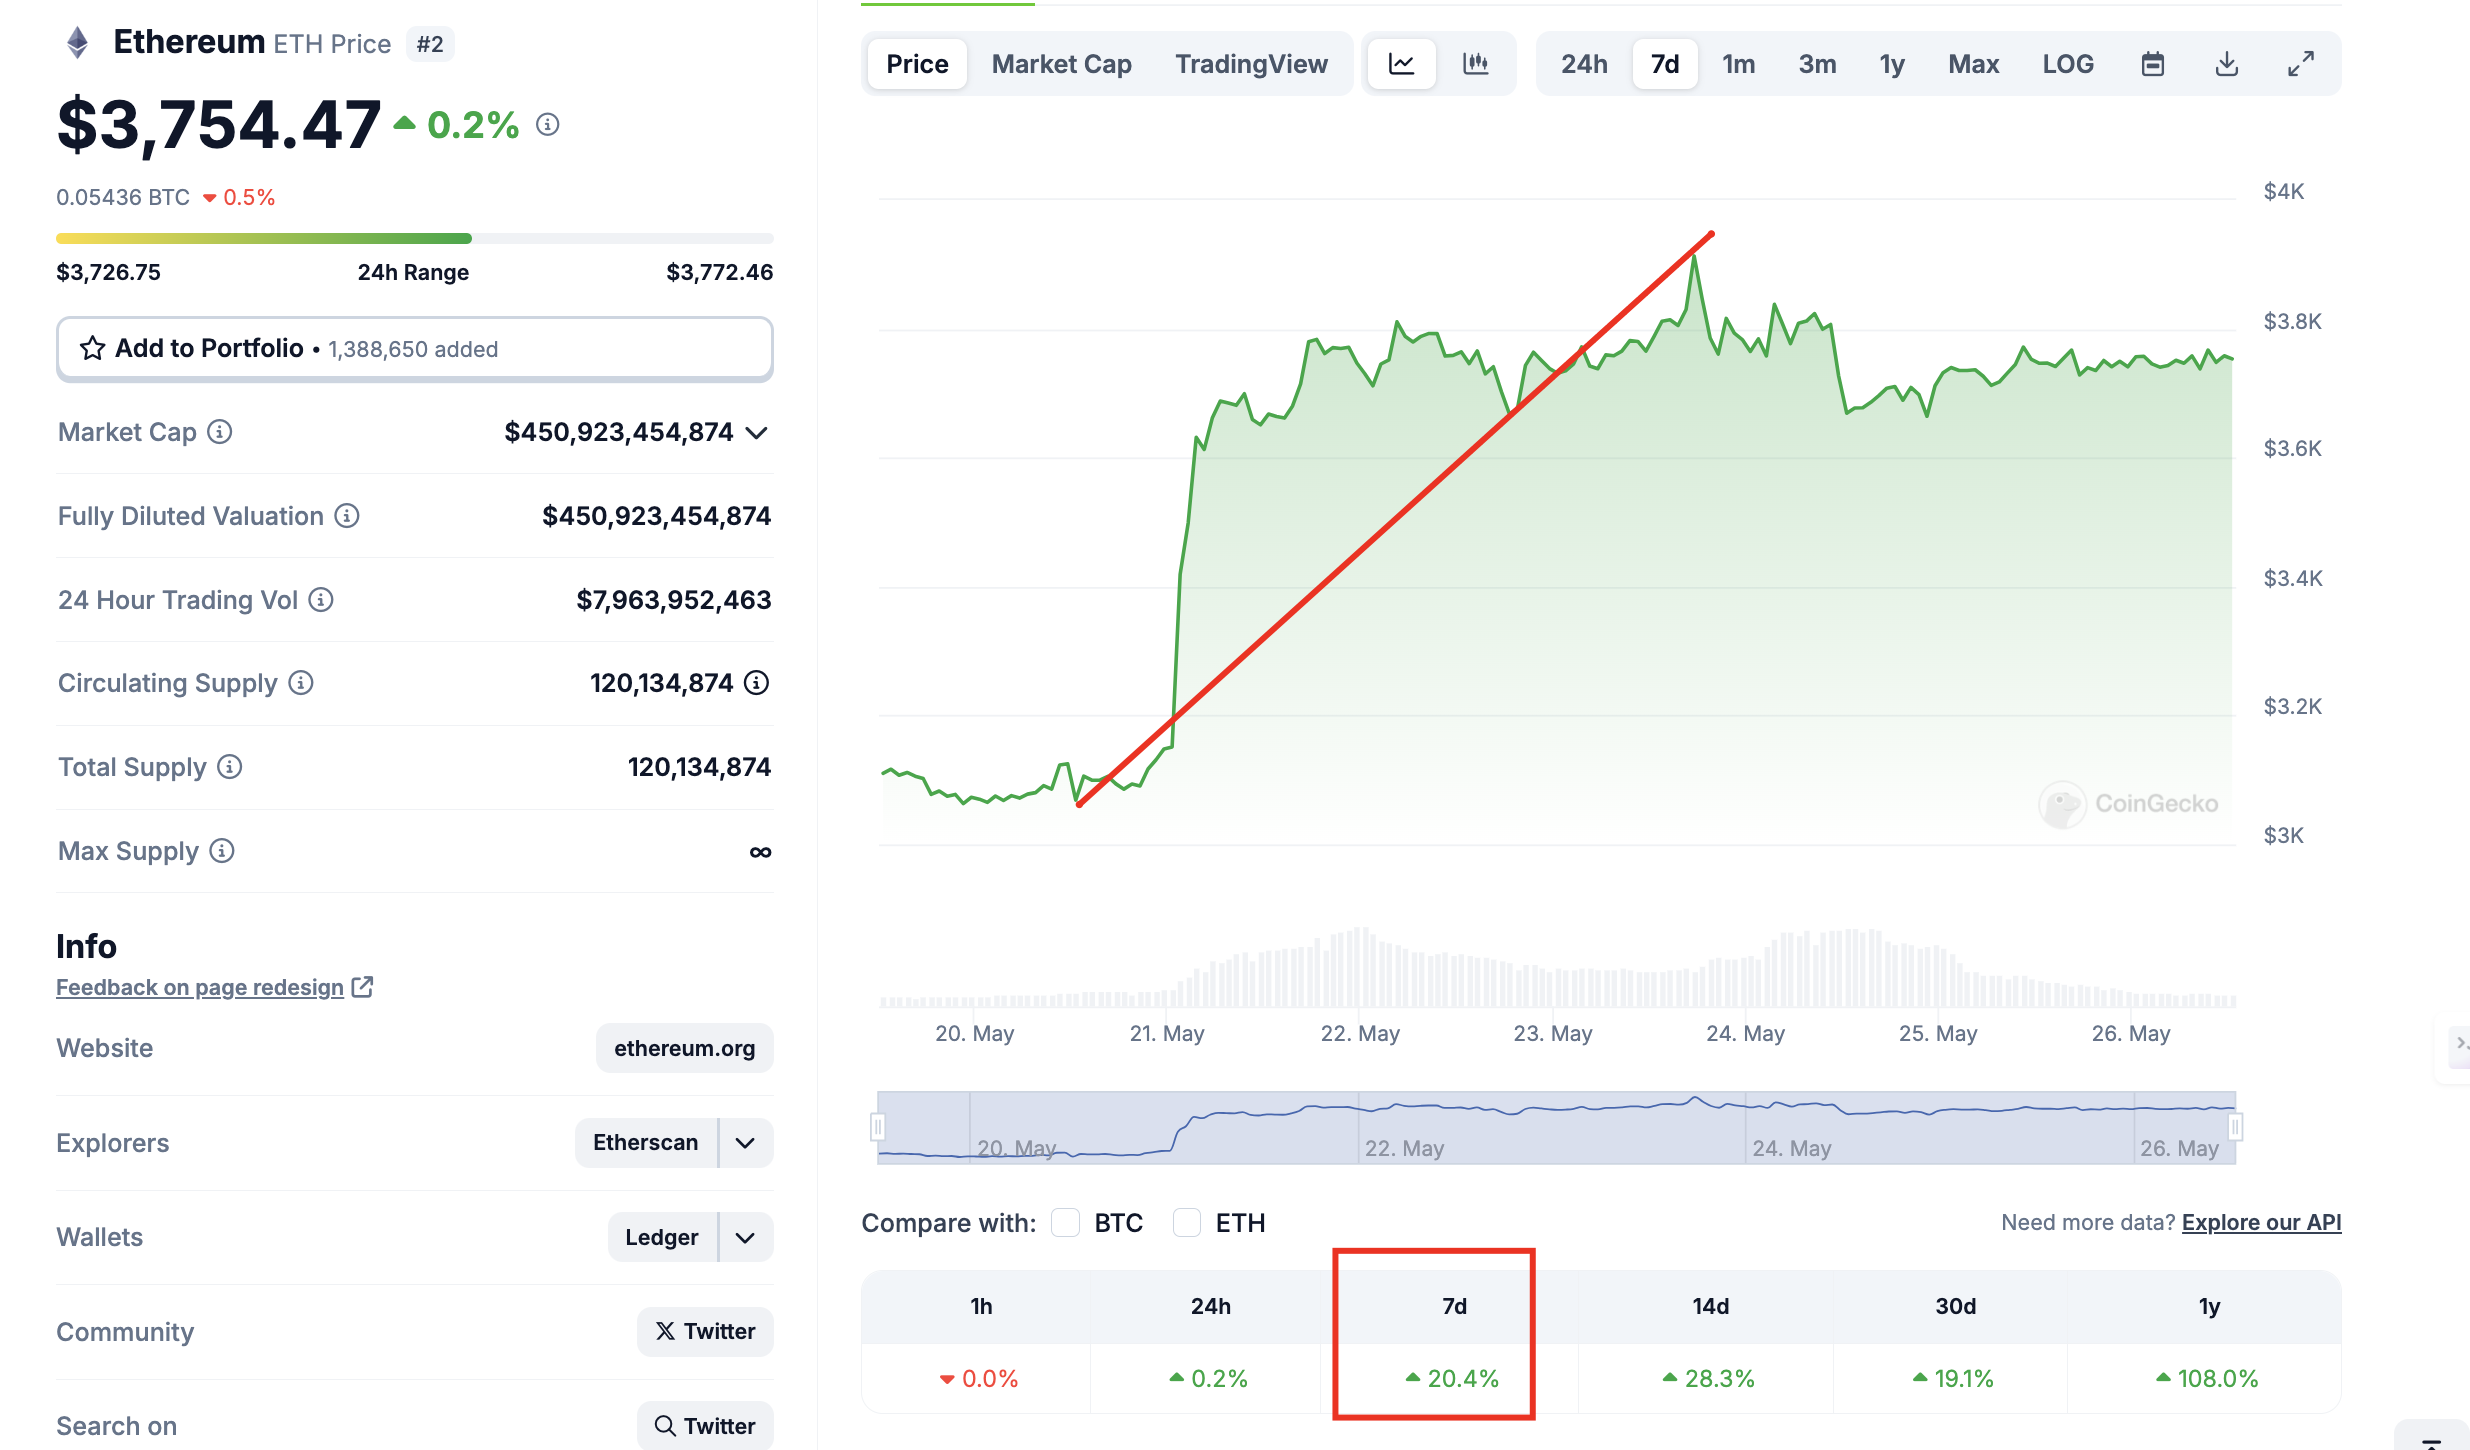
Task: Open the calendar date range picker
Action: tap(2153, 64)
